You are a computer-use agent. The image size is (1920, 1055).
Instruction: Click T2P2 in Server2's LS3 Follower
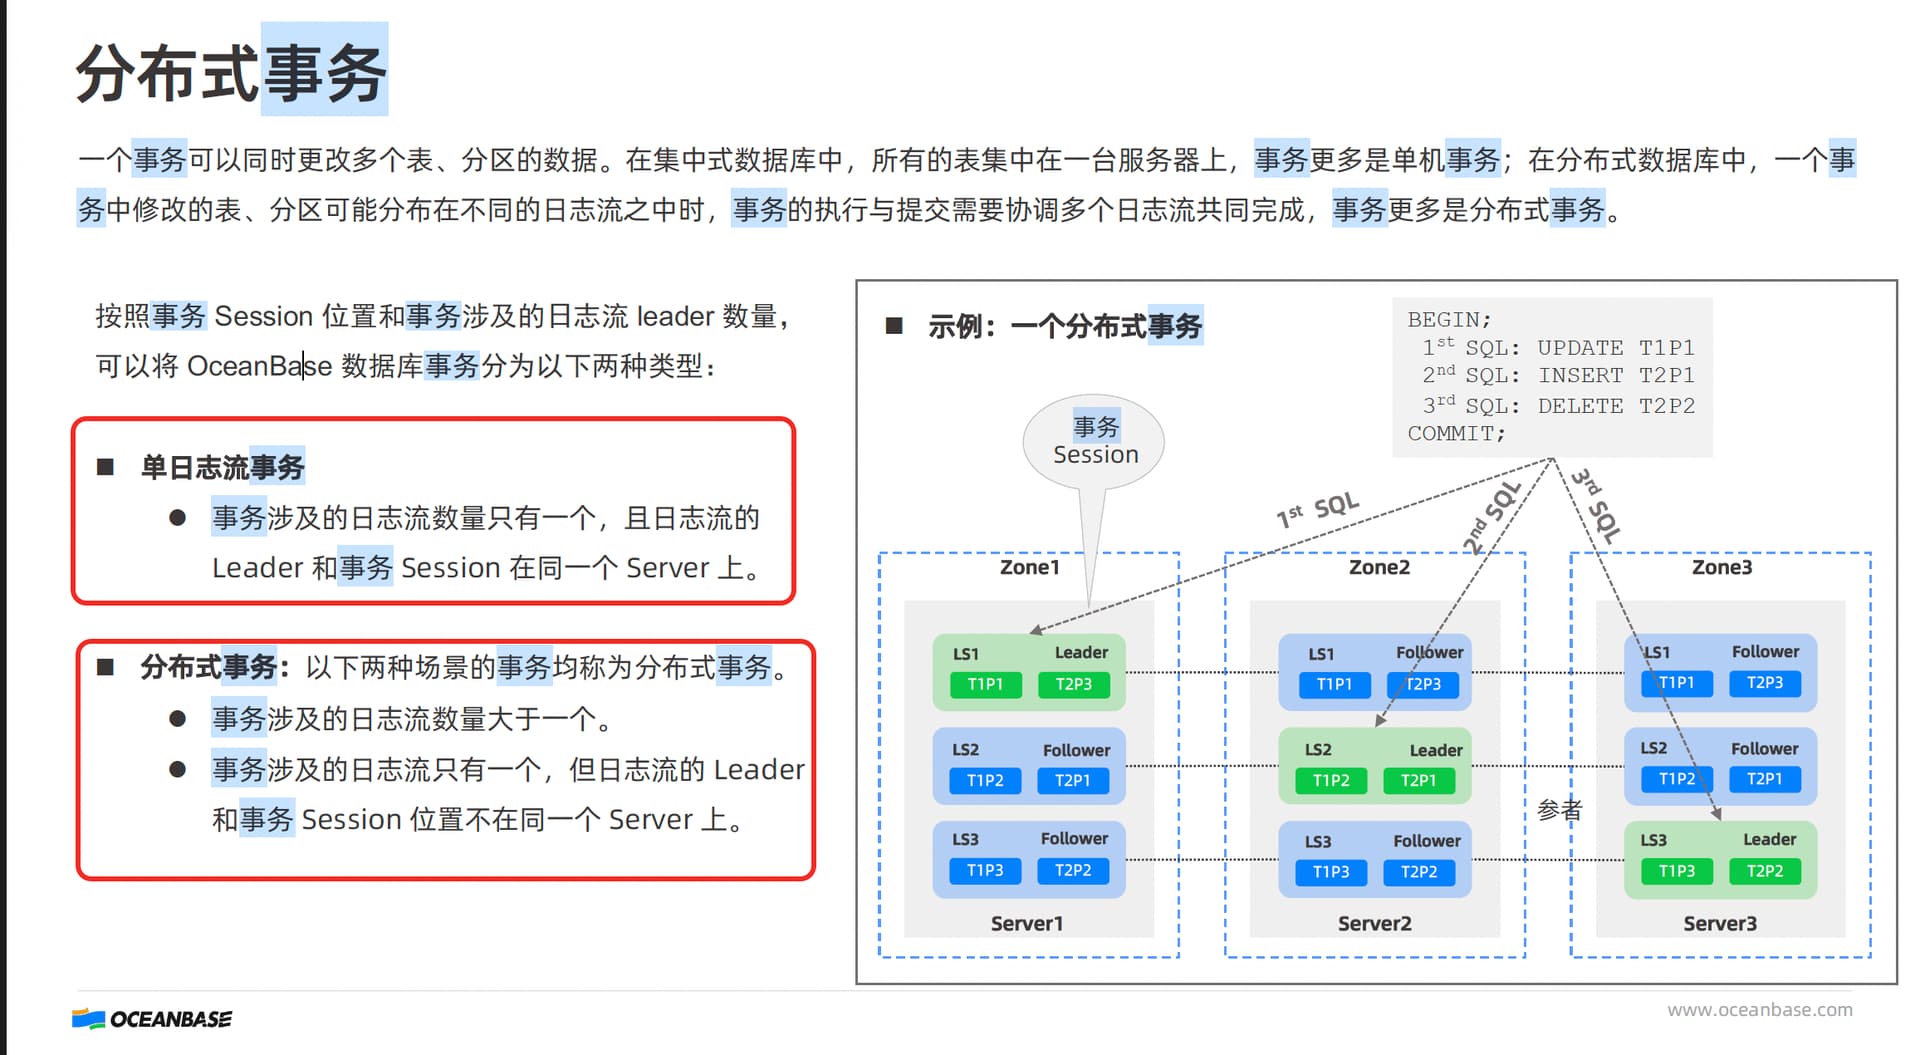coord(1419,872)
